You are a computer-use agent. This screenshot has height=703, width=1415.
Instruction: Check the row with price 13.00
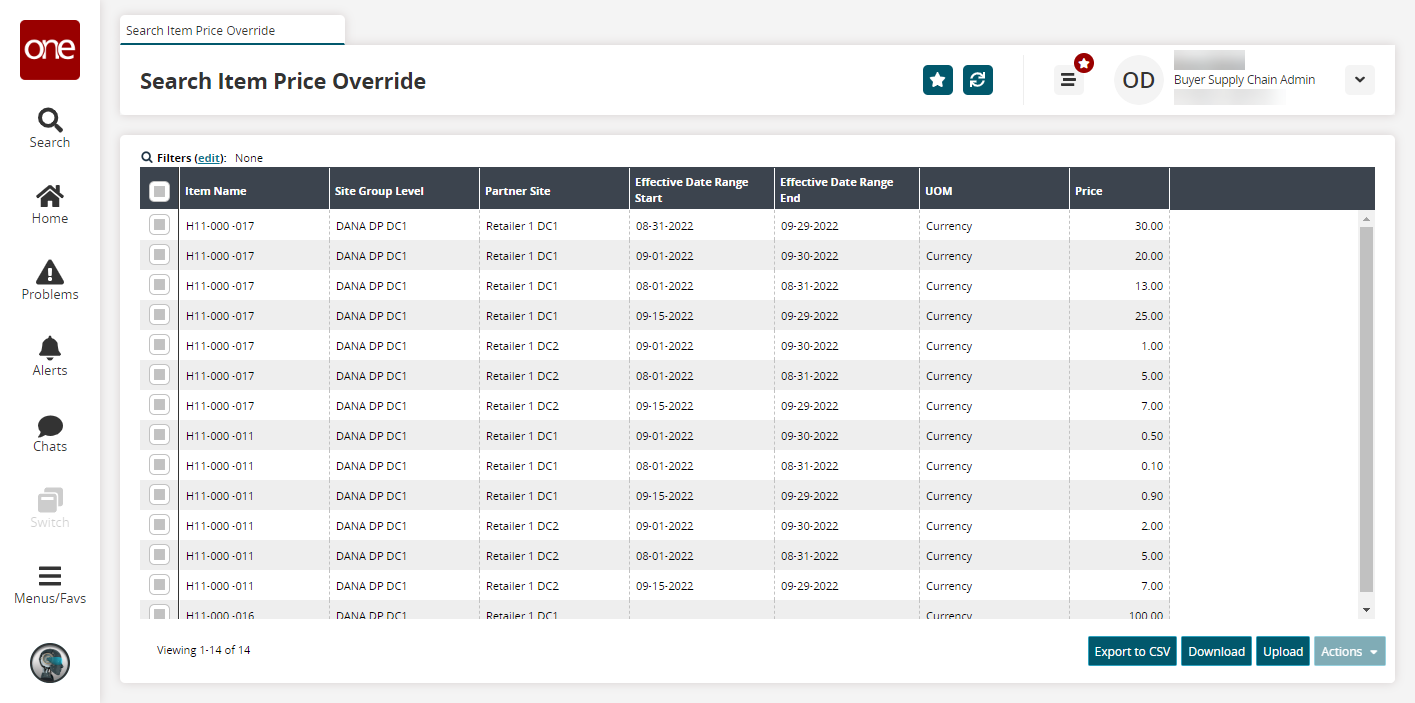click(x=159, y=285)
